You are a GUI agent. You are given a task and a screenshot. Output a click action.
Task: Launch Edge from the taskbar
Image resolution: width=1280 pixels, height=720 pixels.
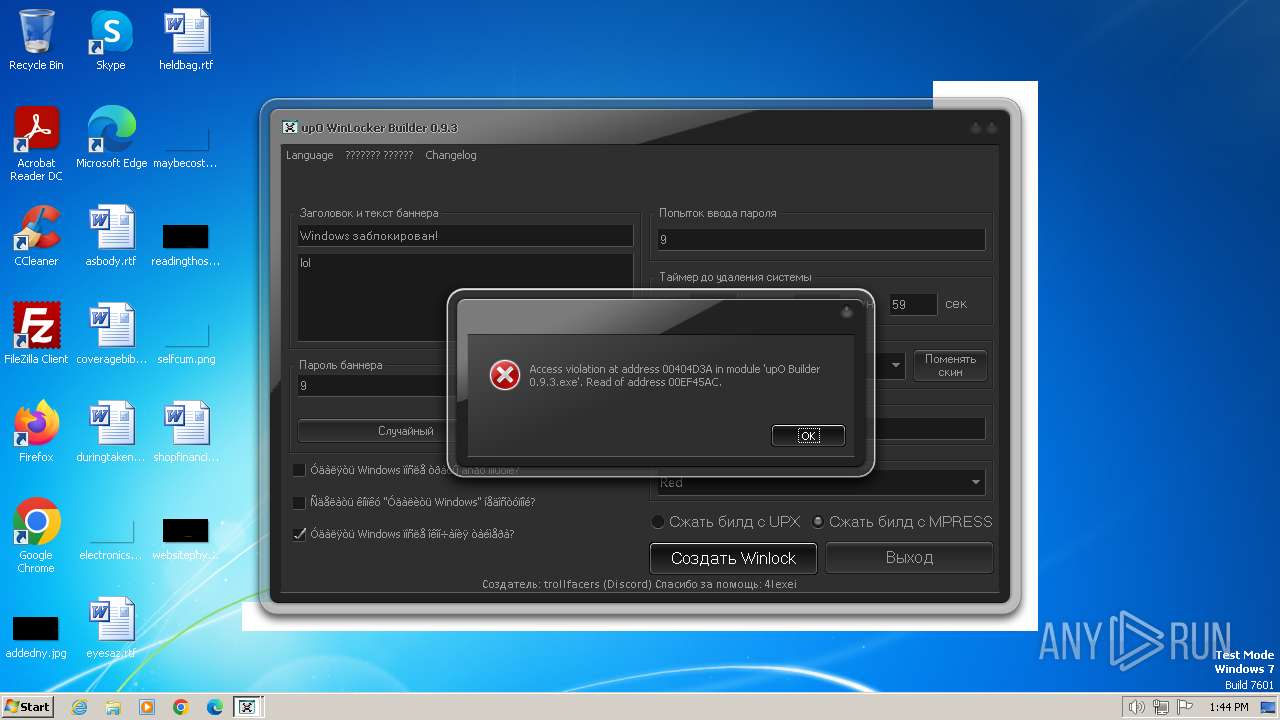(x=215, y=707)
